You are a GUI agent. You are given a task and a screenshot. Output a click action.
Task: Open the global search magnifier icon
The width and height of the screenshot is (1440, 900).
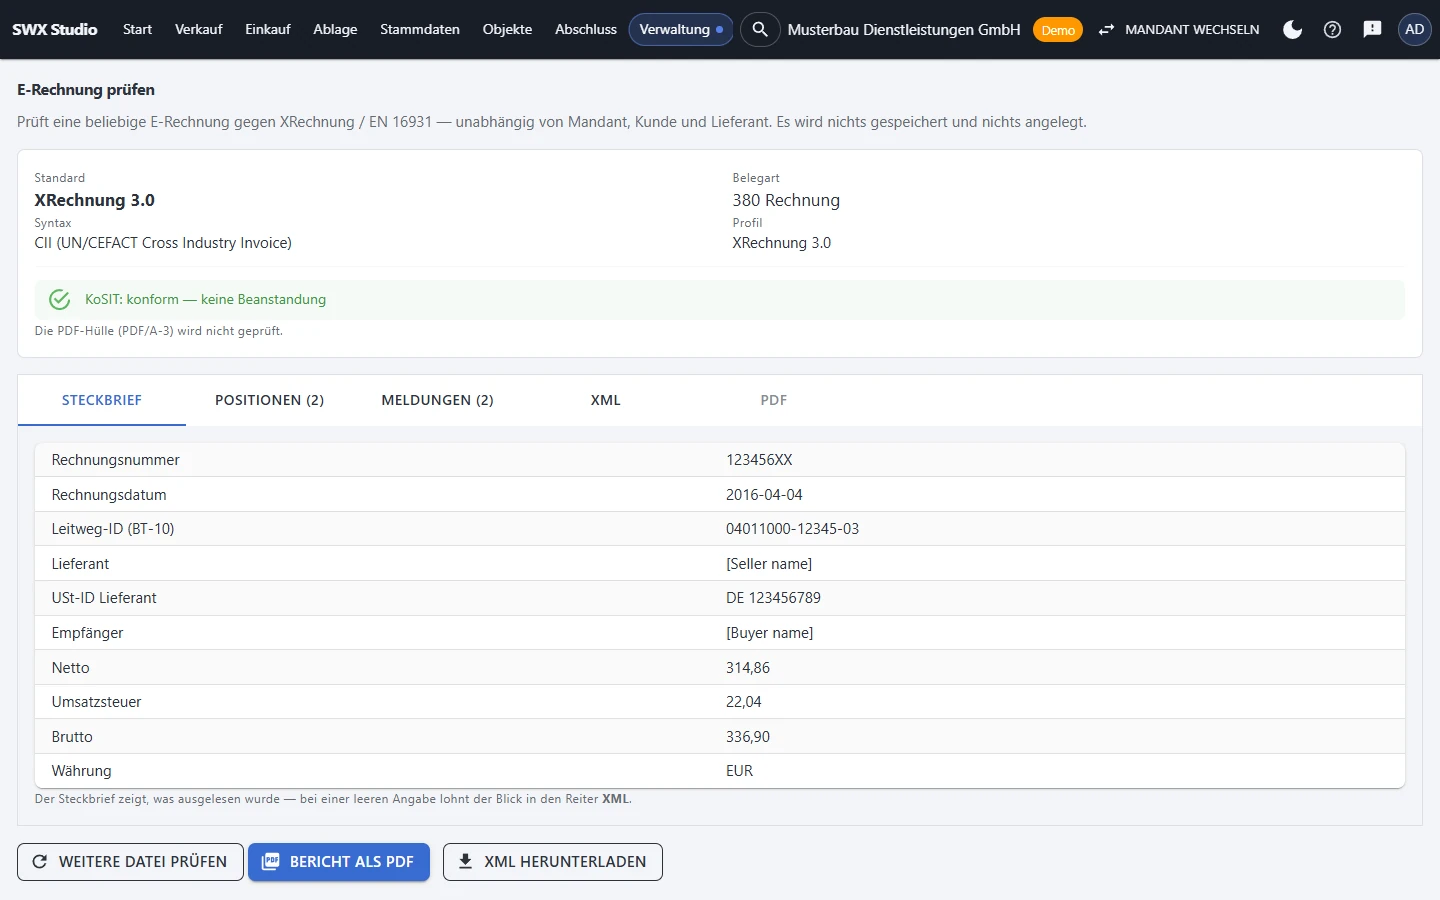(x=760, y=29)
